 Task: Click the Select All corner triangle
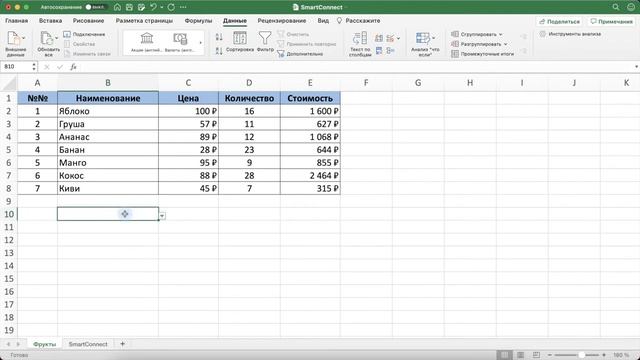point(9,83)
